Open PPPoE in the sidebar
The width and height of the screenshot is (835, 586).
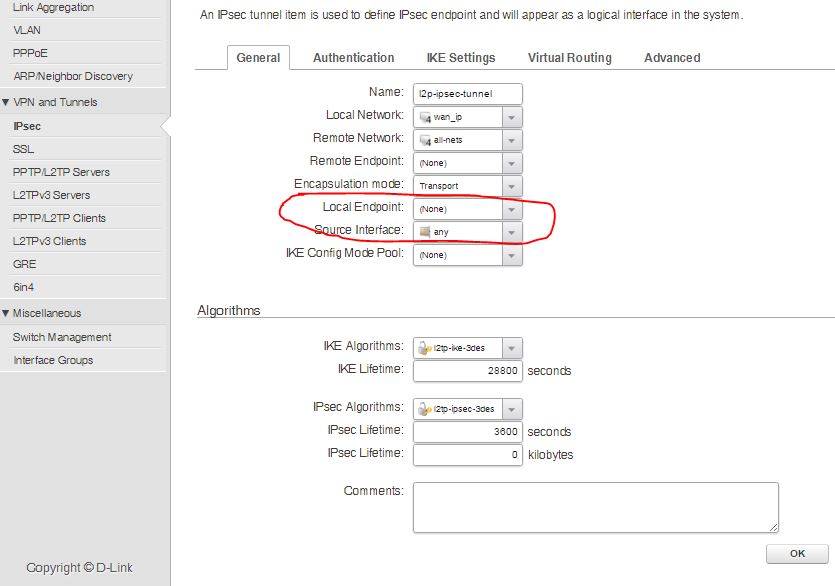click(30, 53)
